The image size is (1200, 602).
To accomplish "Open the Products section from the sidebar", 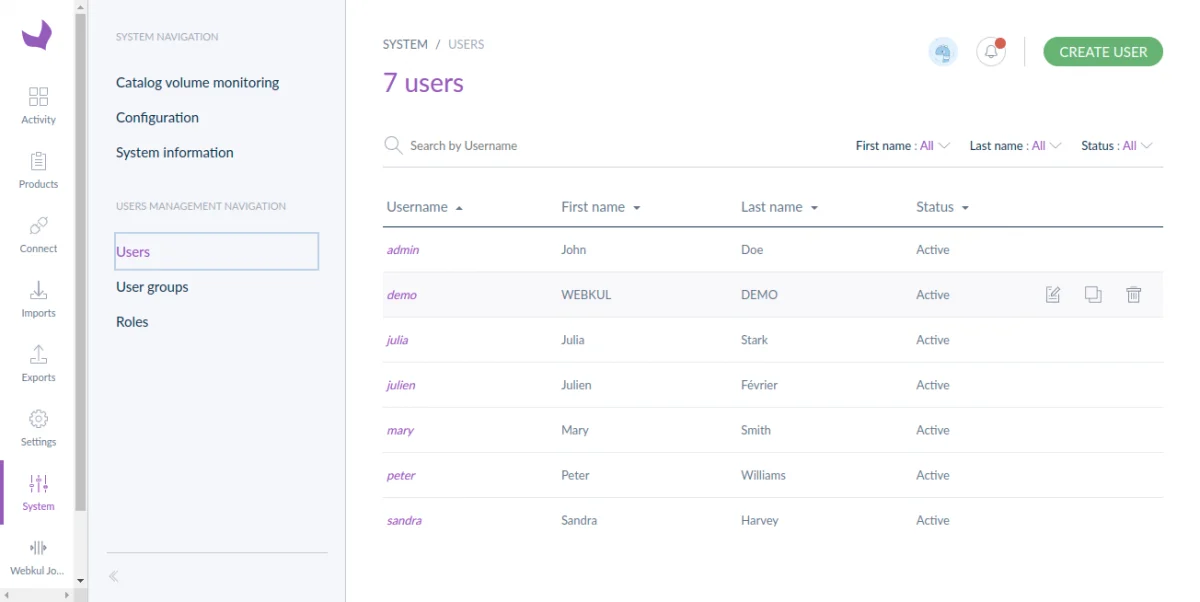I will click(x=38, y=168).
